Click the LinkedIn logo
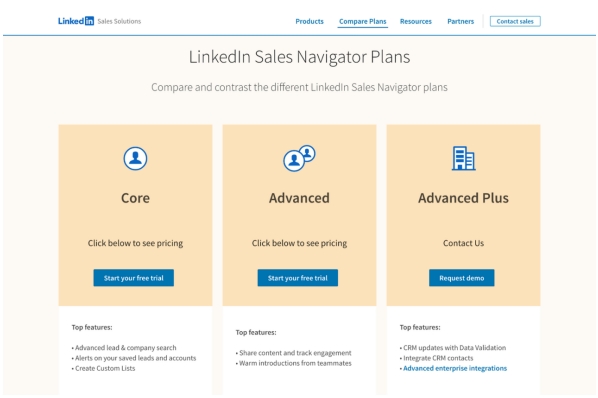 click(76, 21)
